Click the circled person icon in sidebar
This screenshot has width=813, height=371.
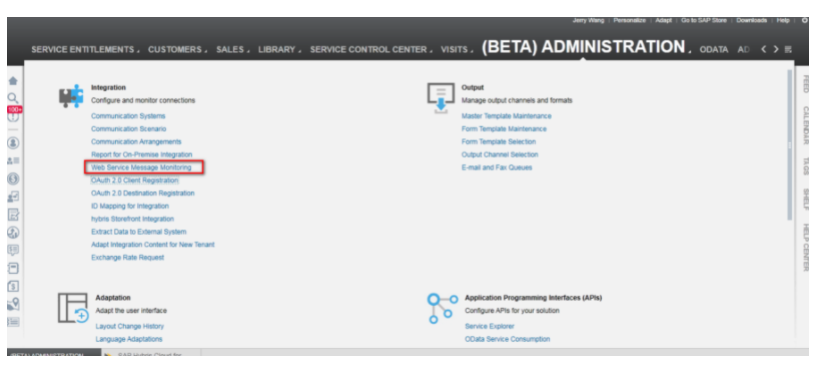coord(13,143)
